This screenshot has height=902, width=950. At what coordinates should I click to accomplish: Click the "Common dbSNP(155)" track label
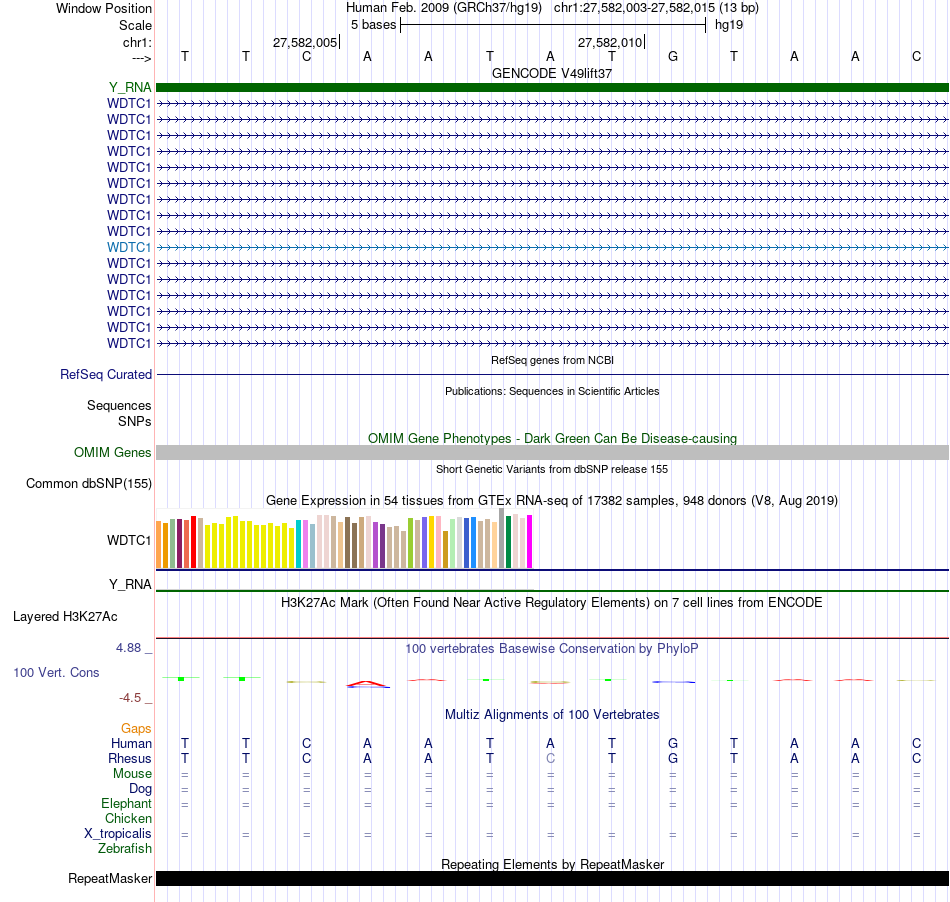[x=89, y=483]
